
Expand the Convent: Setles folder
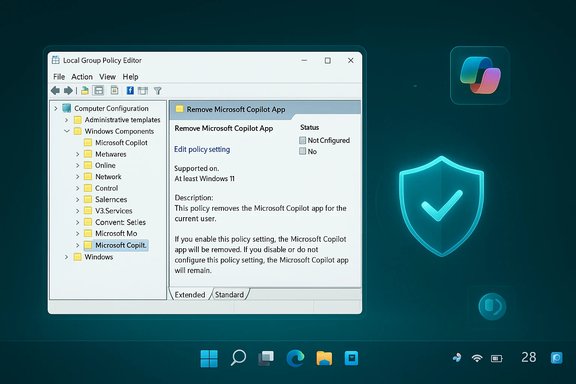pyautogui.click(x=77, y=222)
